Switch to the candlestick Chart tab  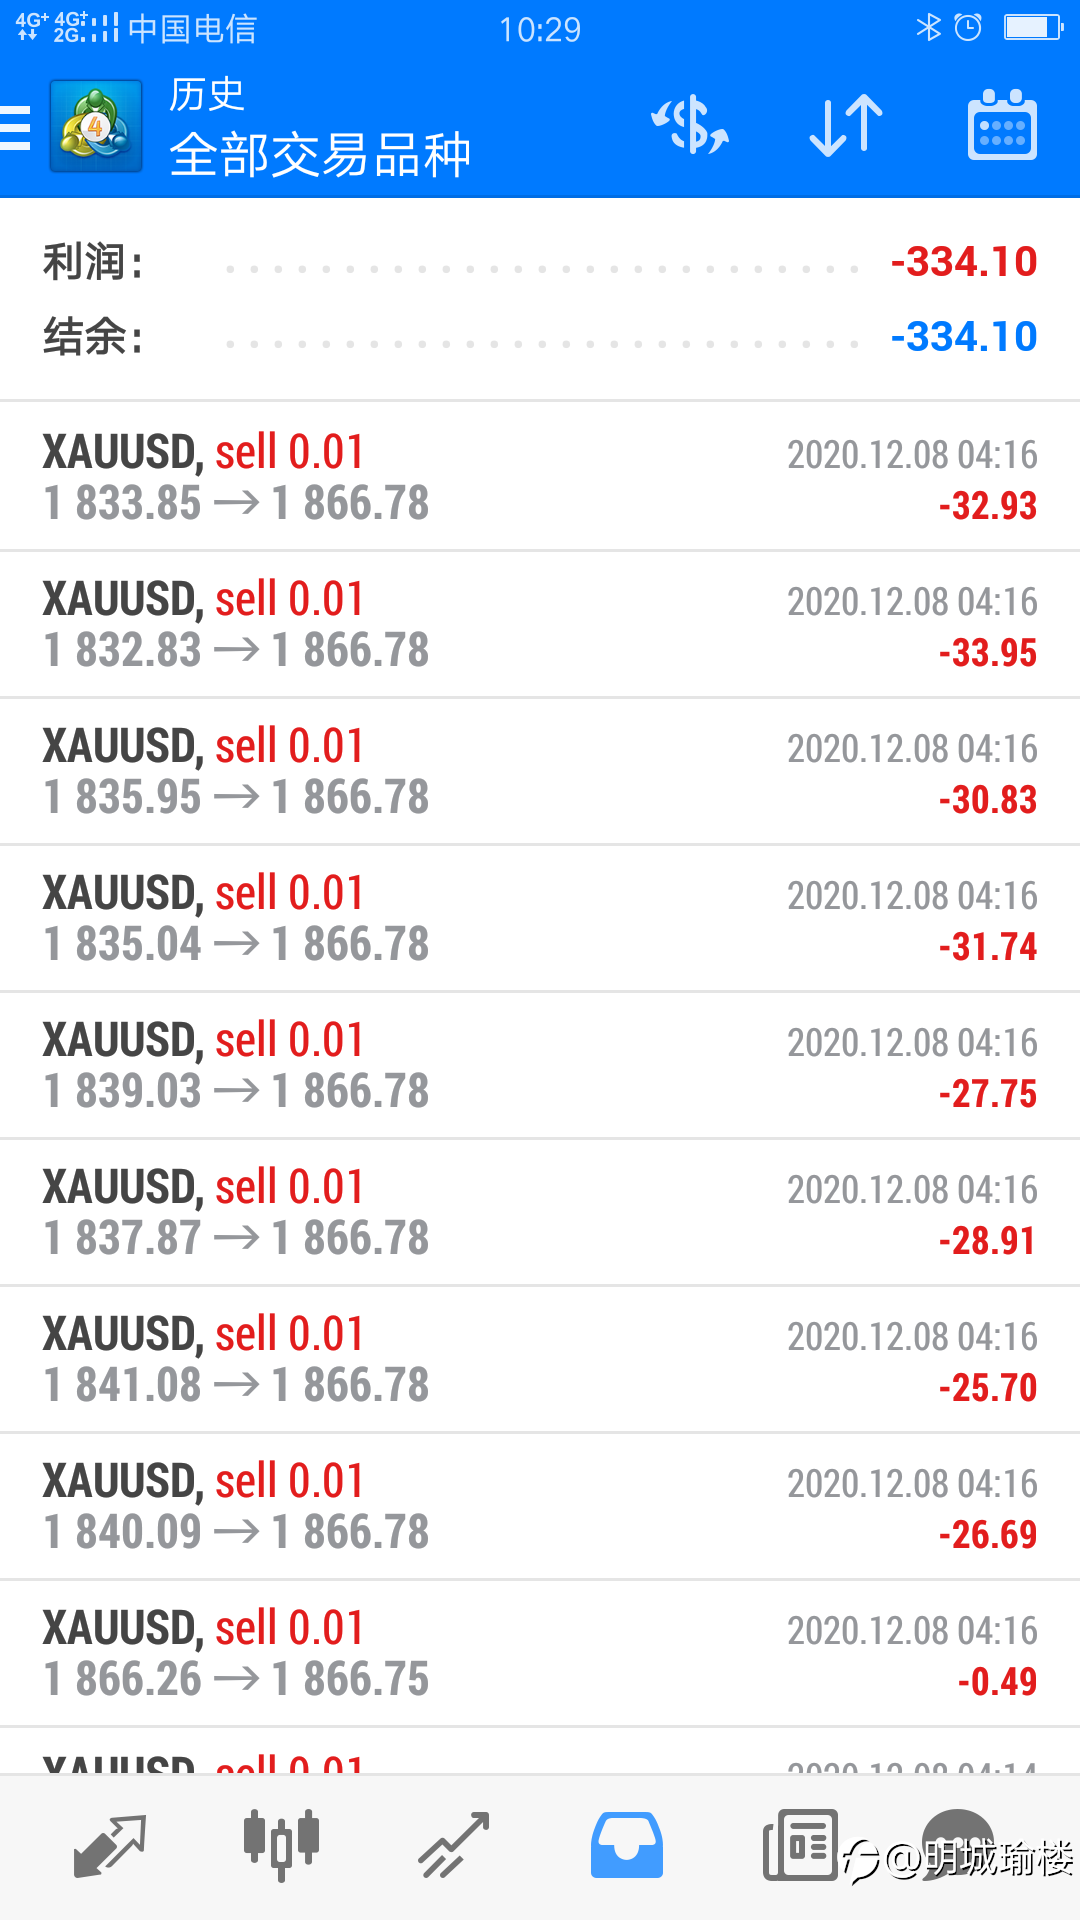(x=282, y=1846)
